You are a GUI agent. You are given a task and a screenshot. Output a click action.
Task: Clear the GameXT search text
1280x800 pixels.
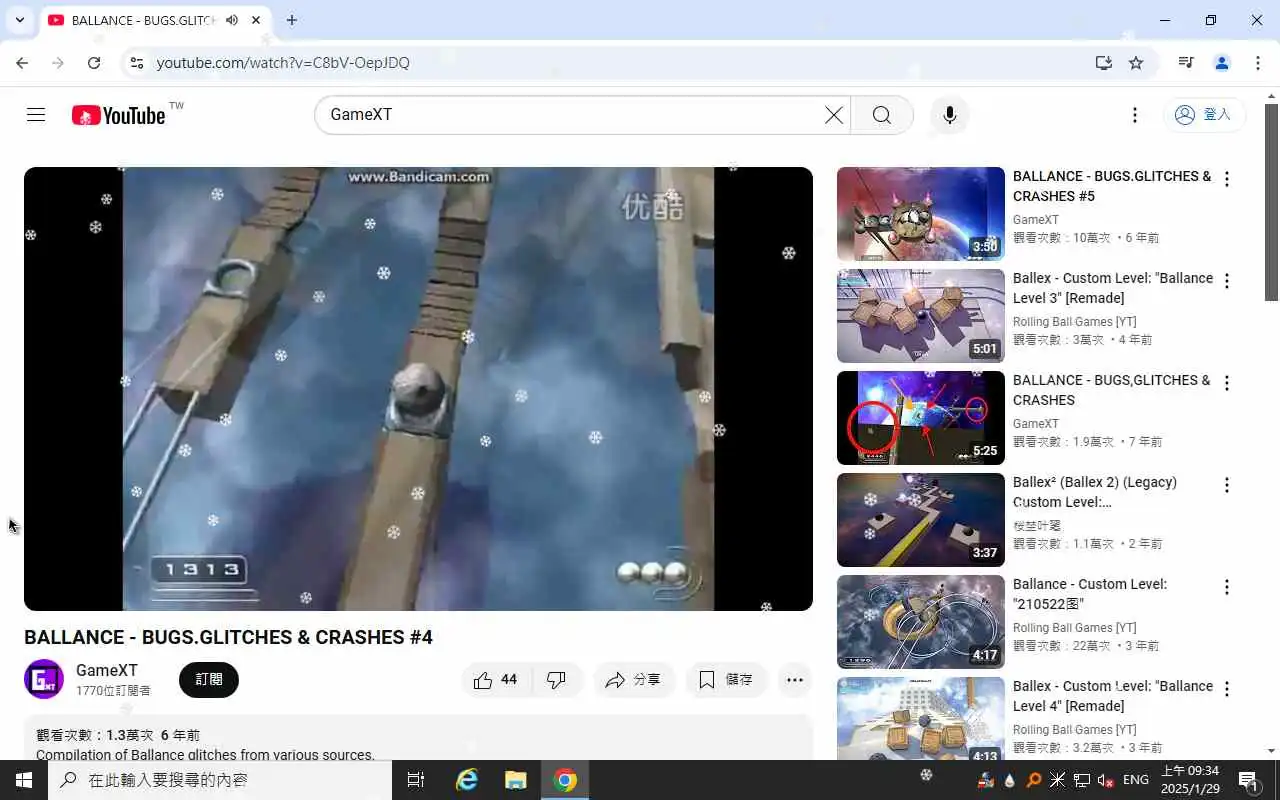point(833,115)
